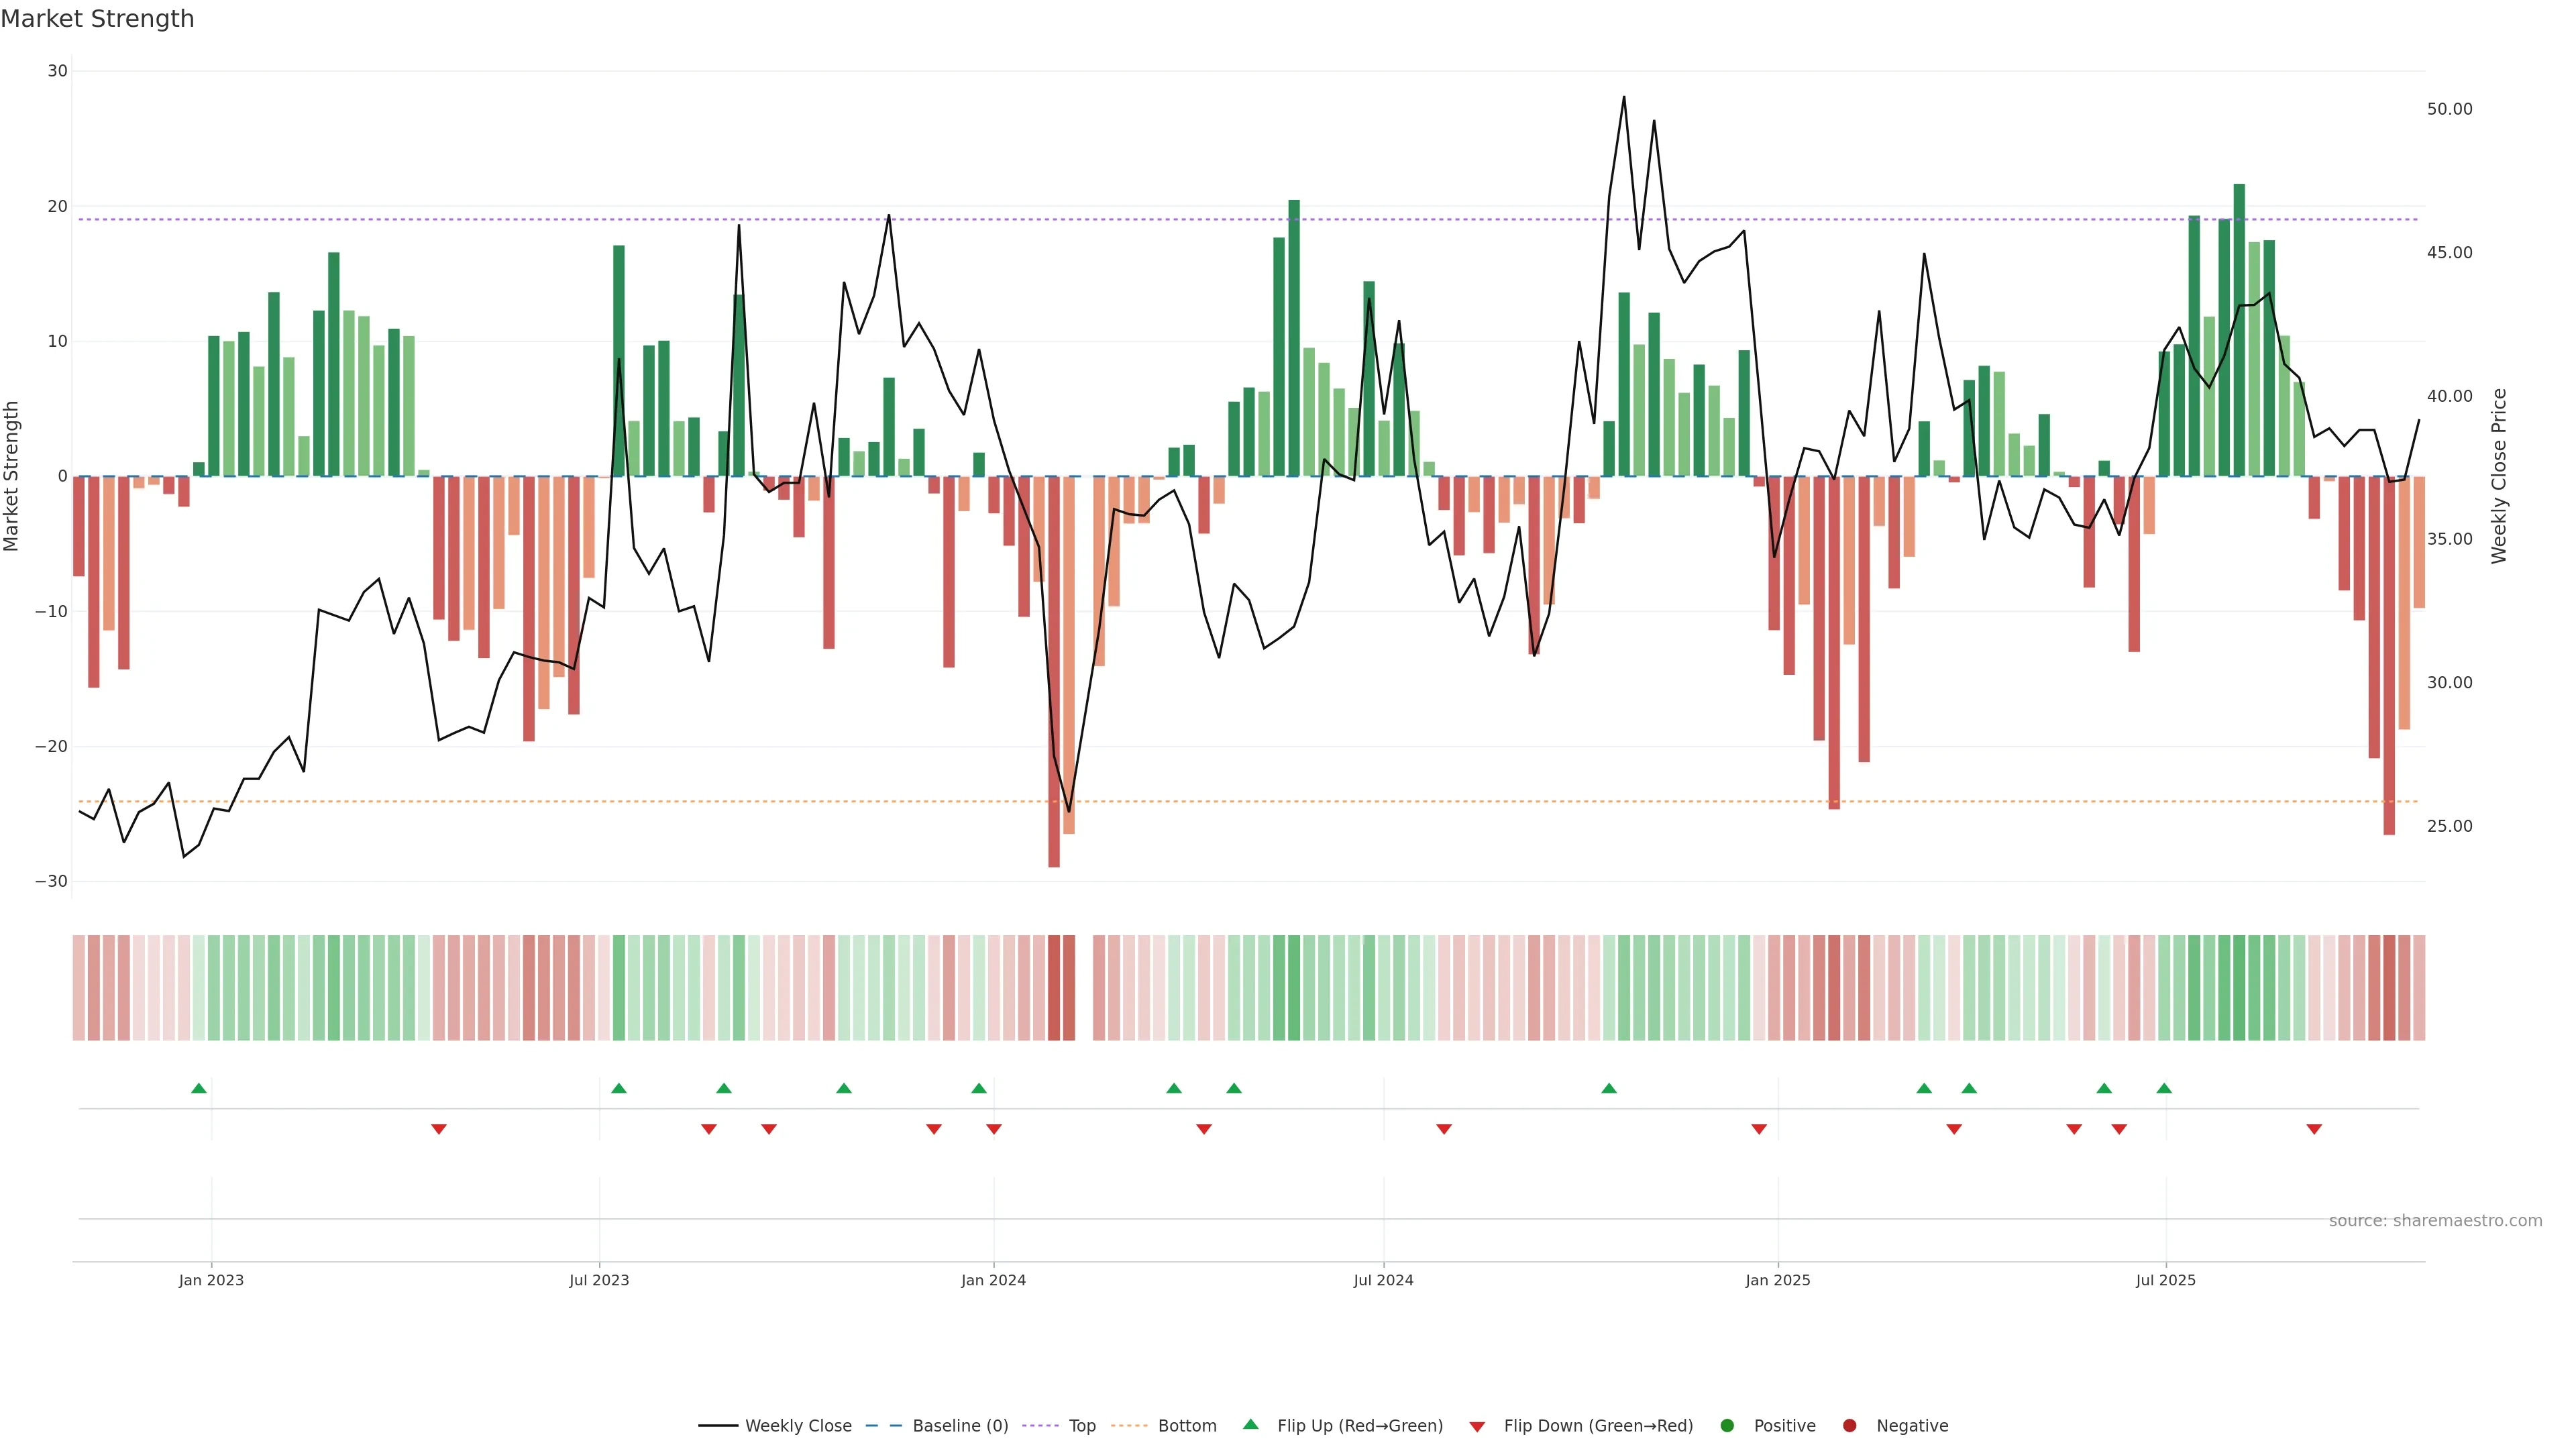The width and height of the screenshot is (2576, 1449).
Task: Click the Weekly Close Price axis title
Action: 2499,476
